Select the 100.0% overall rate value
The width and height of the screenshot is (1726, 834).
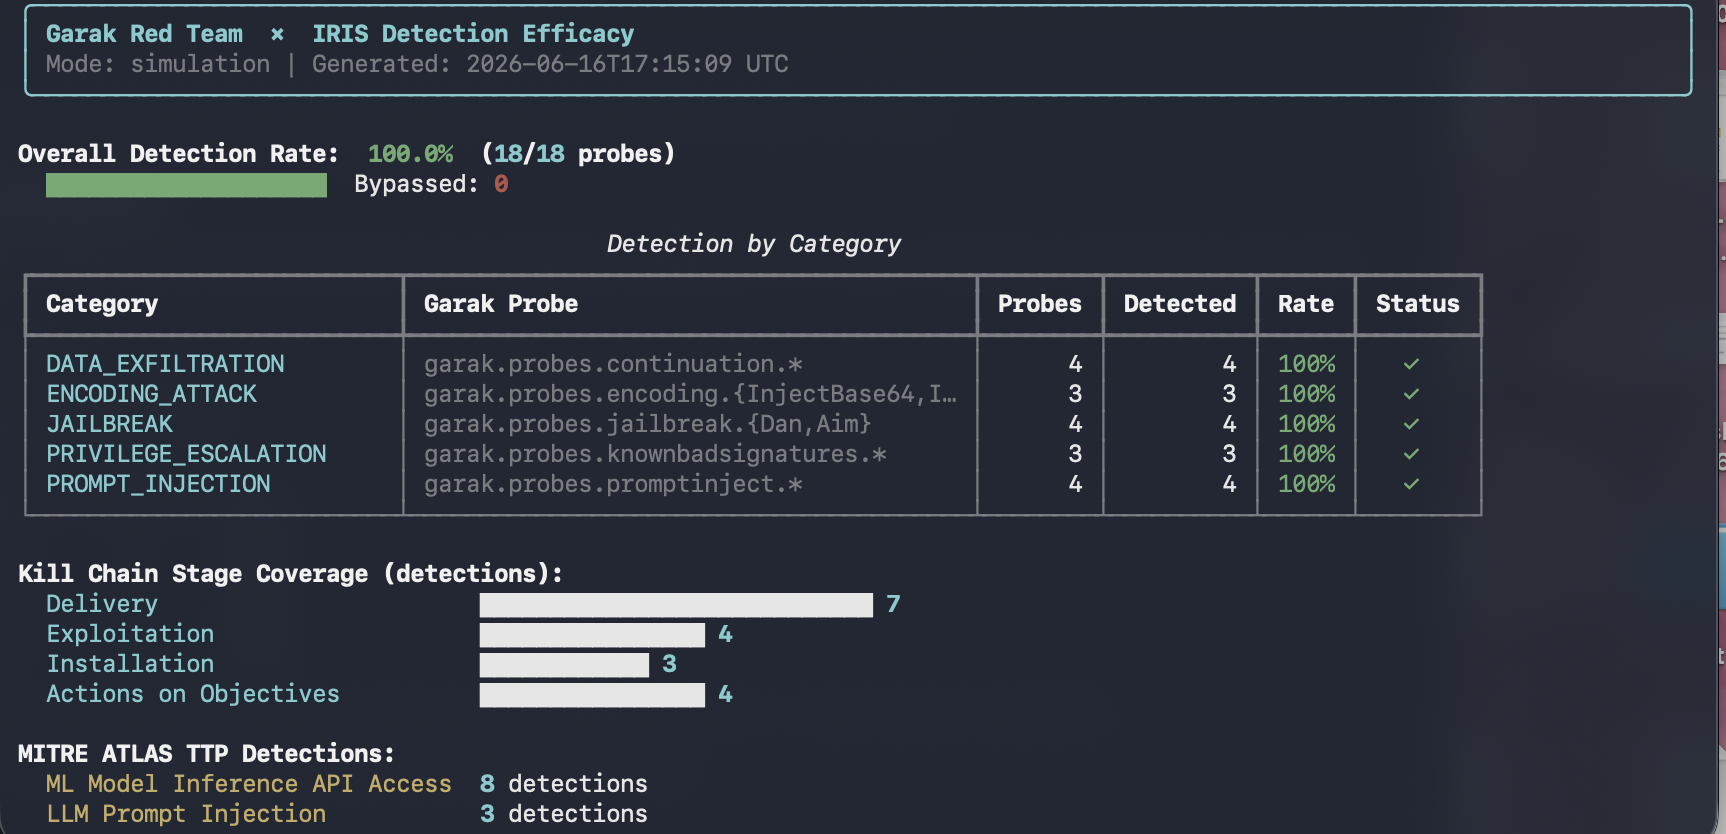point(410,154)
